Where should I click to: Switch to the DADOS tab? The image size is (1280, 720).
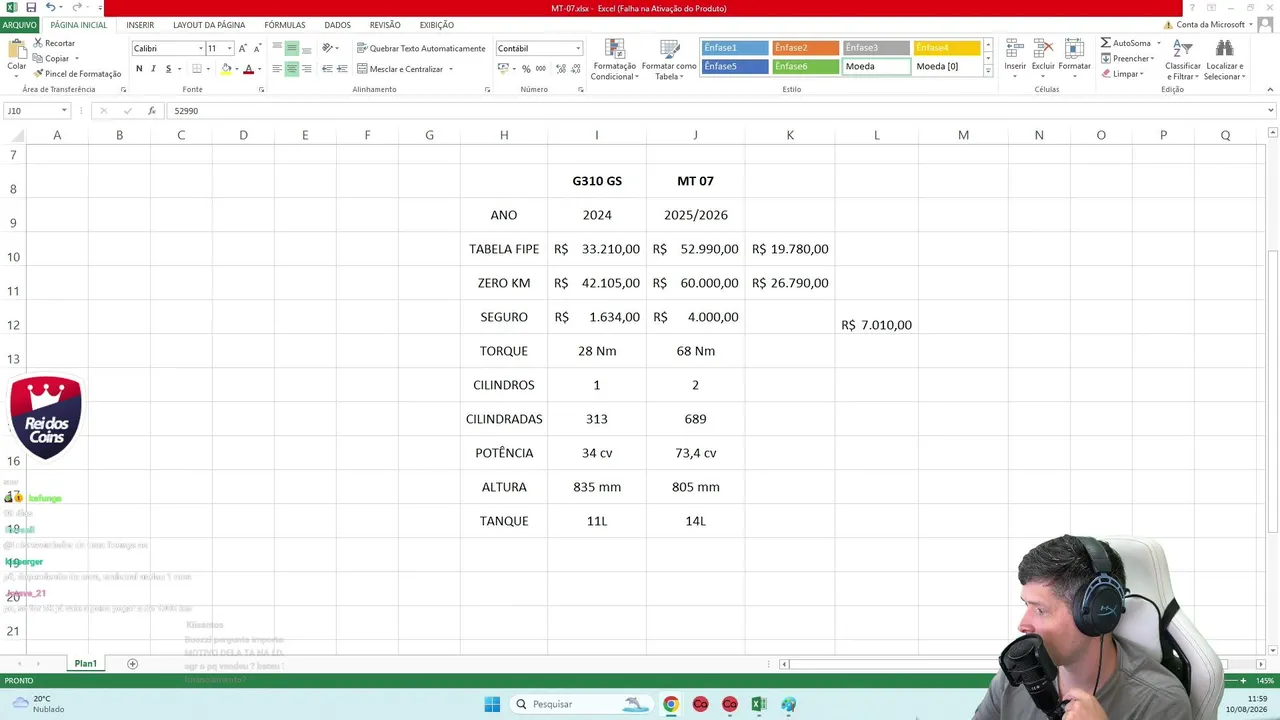[x=337, y=25]
